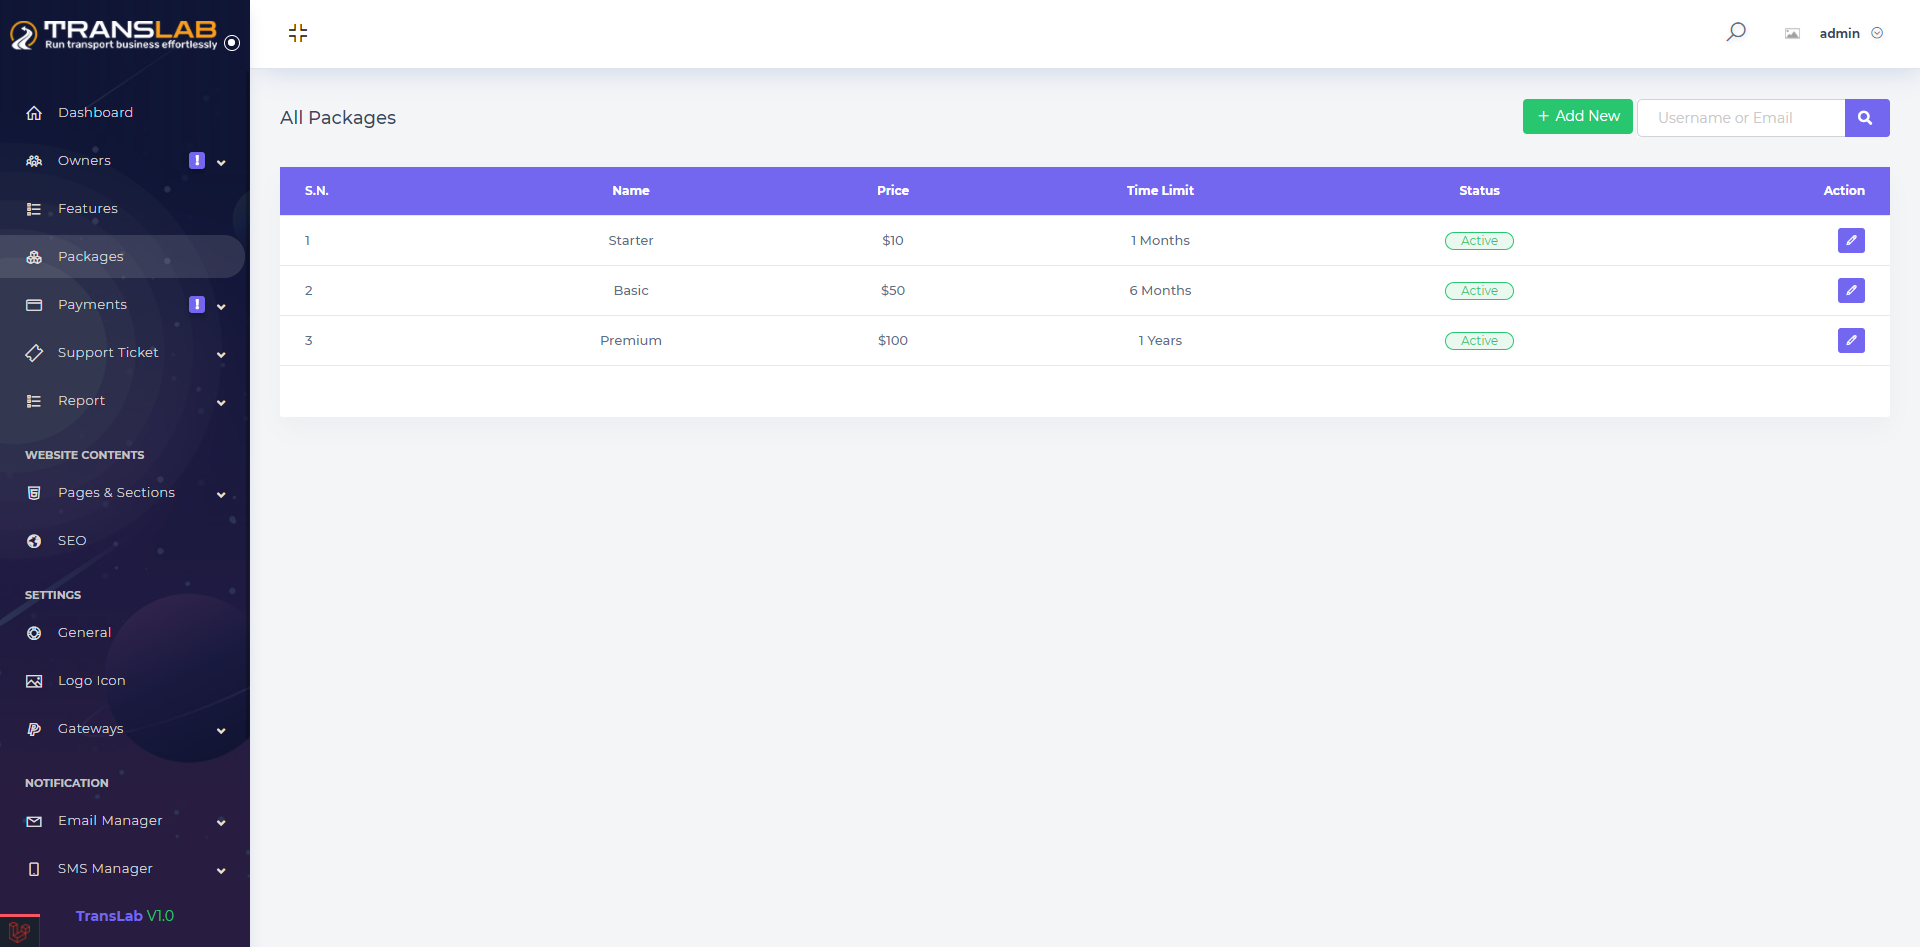Open the header search magnifier icon

[x=1736, y=32]
